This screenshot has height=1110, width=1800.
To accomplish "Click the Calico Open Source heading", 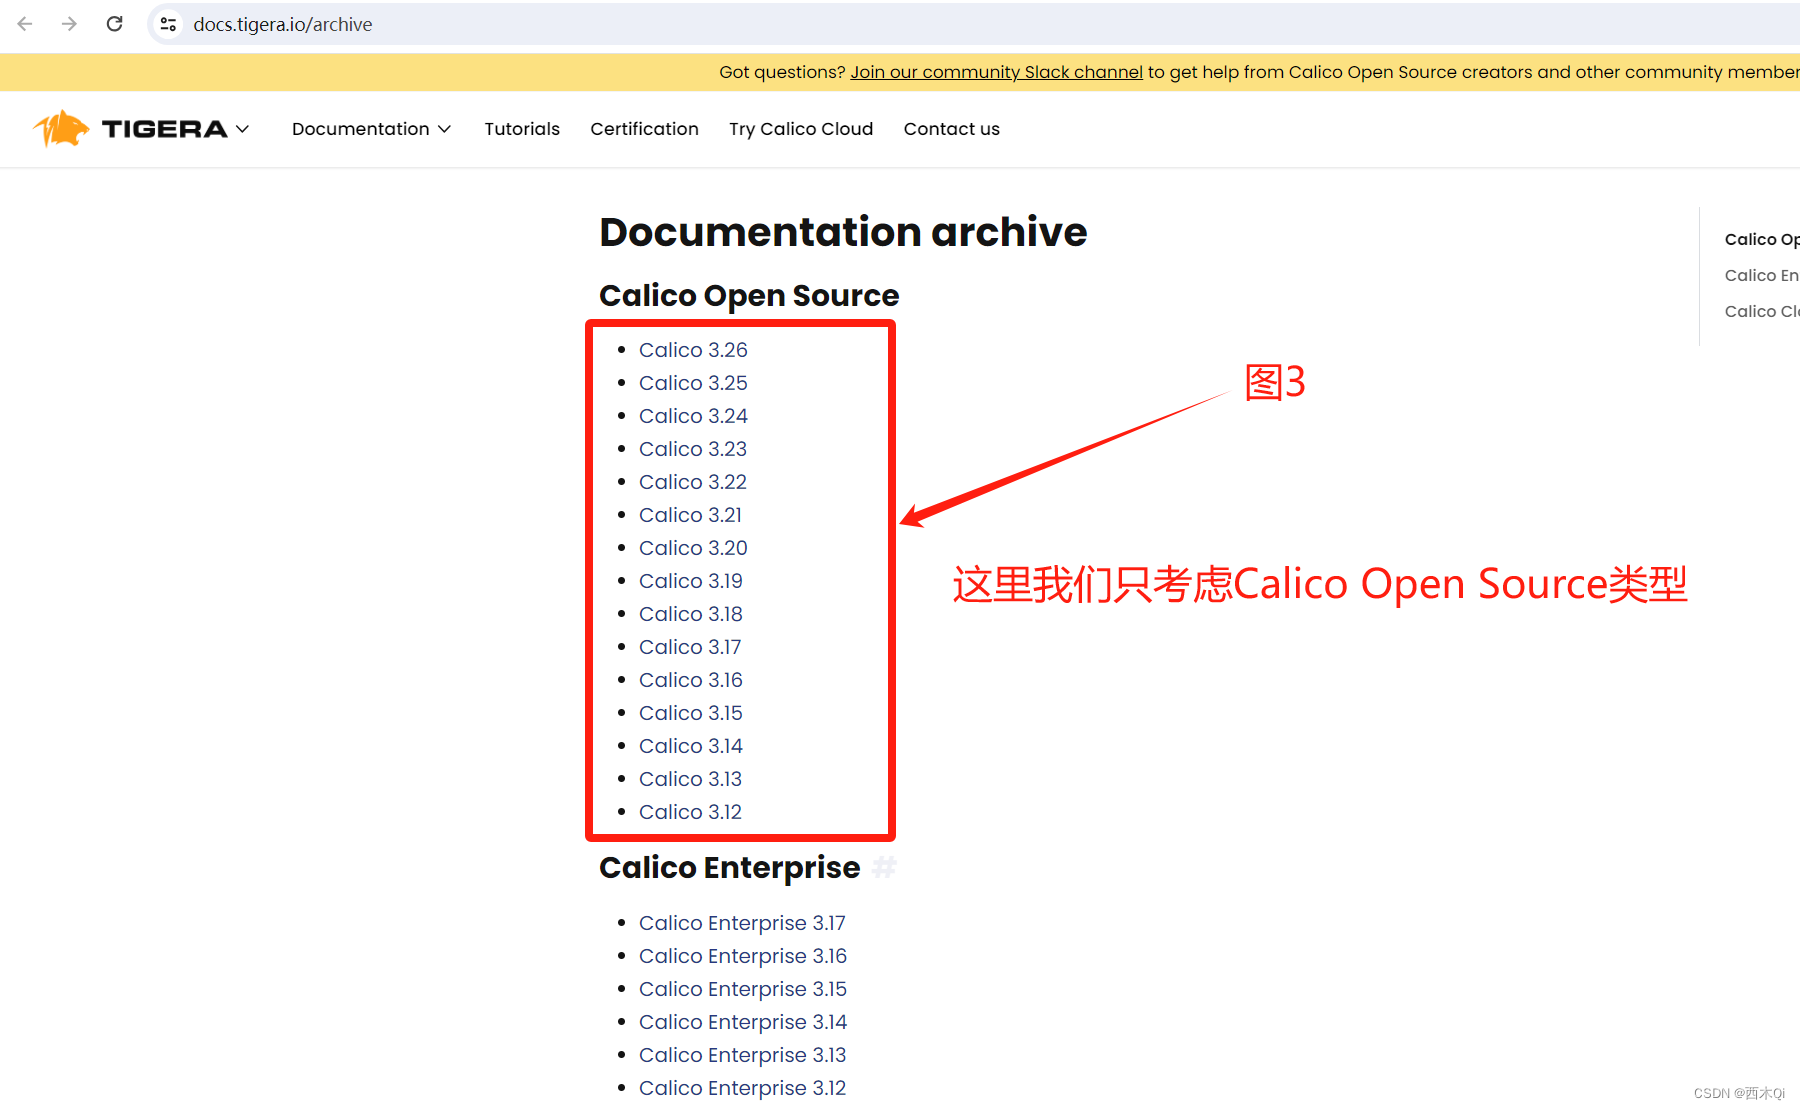I will pyautogui.click(x=749, y=296).
